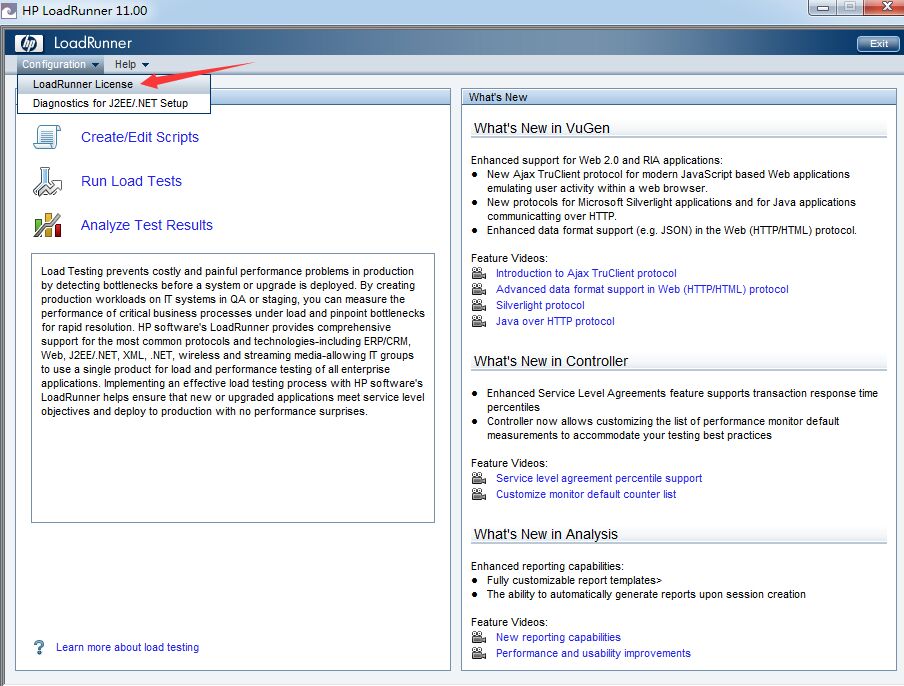Click the HP logo icon in the header

coord(29,43)
